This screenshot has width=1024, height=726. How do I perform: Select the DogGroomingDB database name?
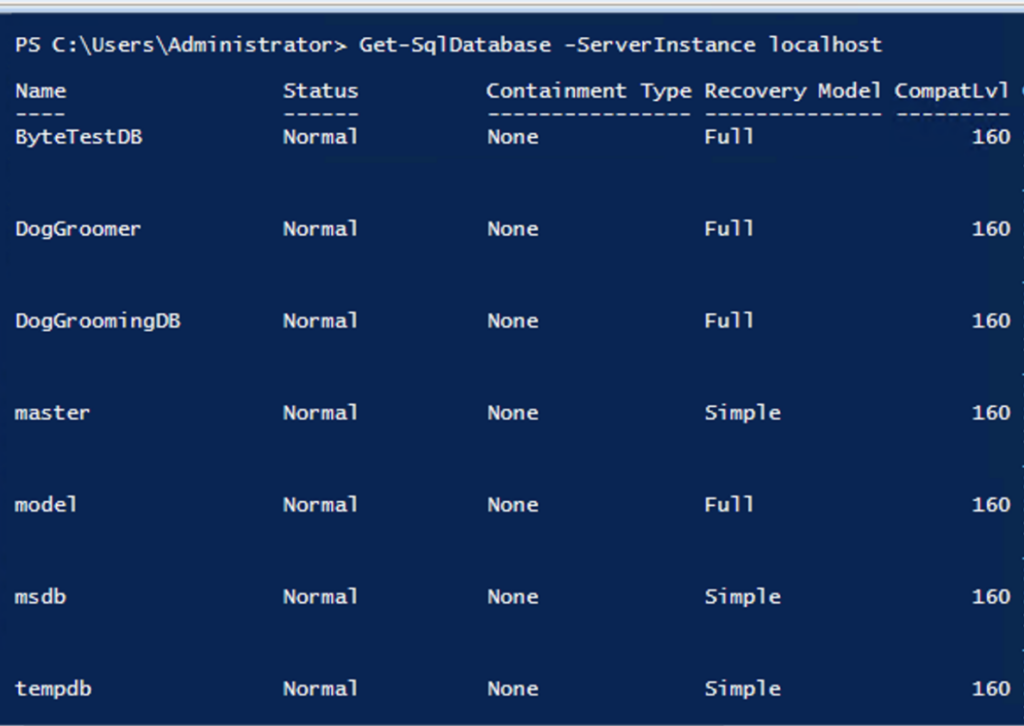(97, 321)
